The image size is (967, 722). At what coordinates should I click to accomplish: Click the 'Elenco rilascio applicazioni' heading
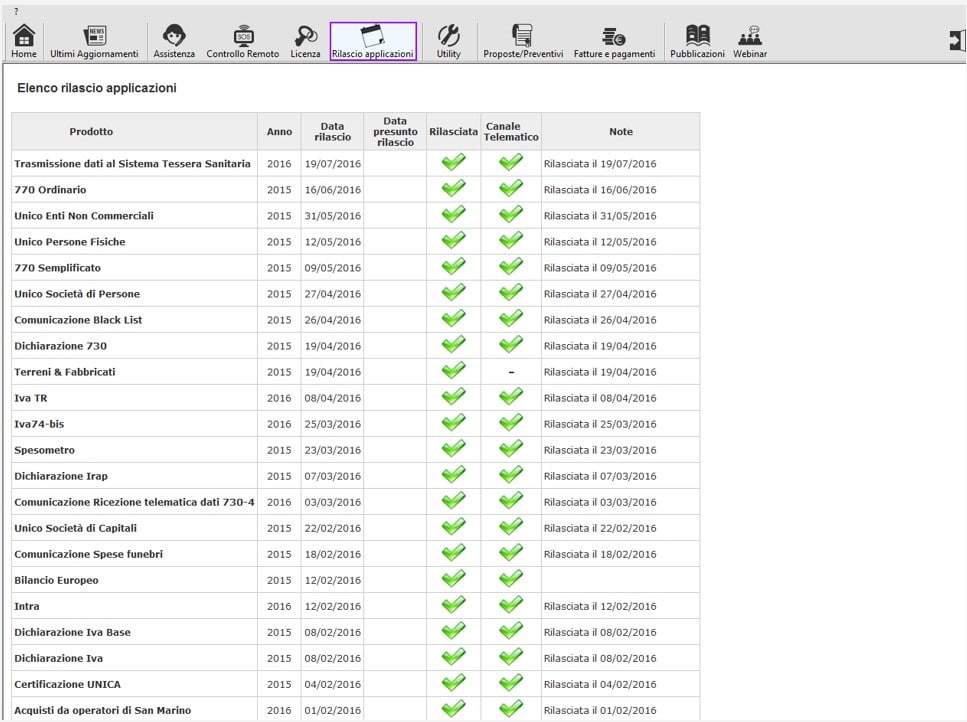point(97,88)
